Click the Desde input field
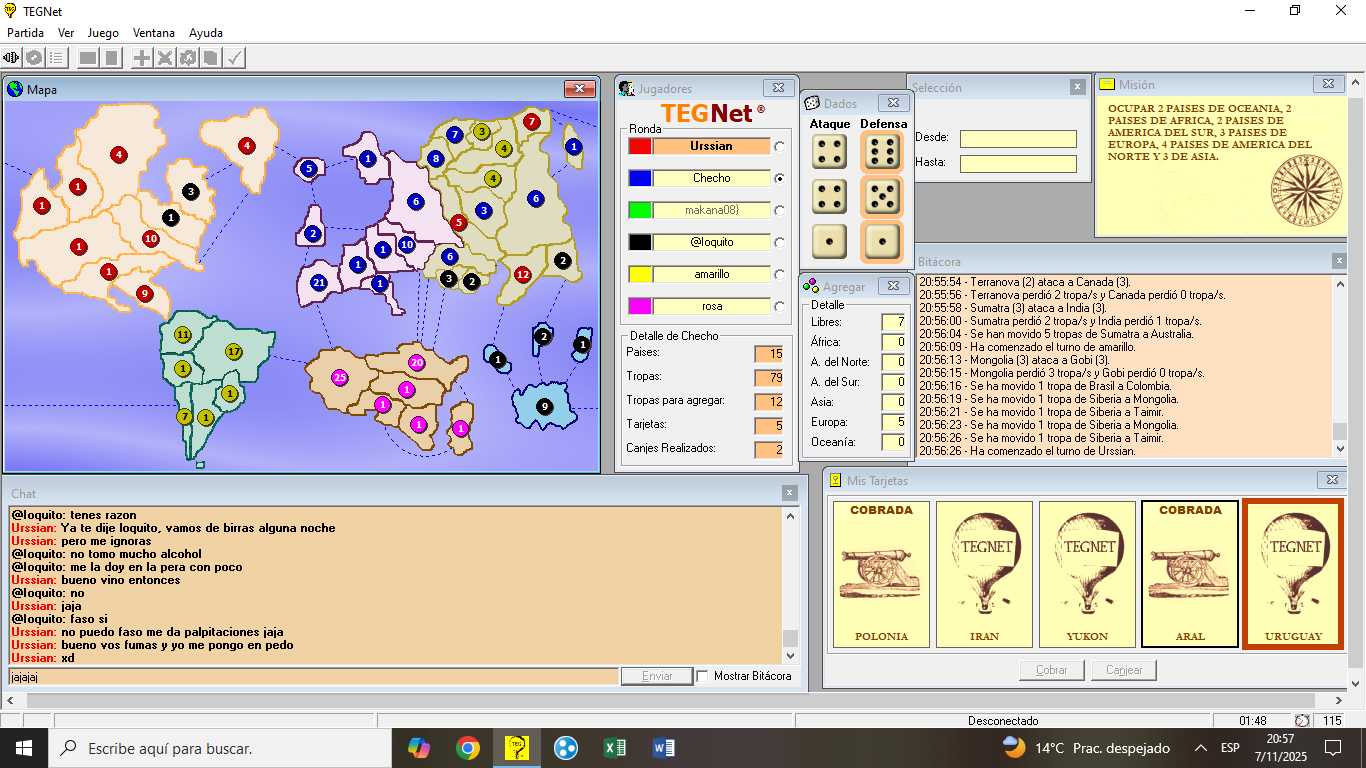This screenshot has height=768, width=1366. [x=1018, y=139]
